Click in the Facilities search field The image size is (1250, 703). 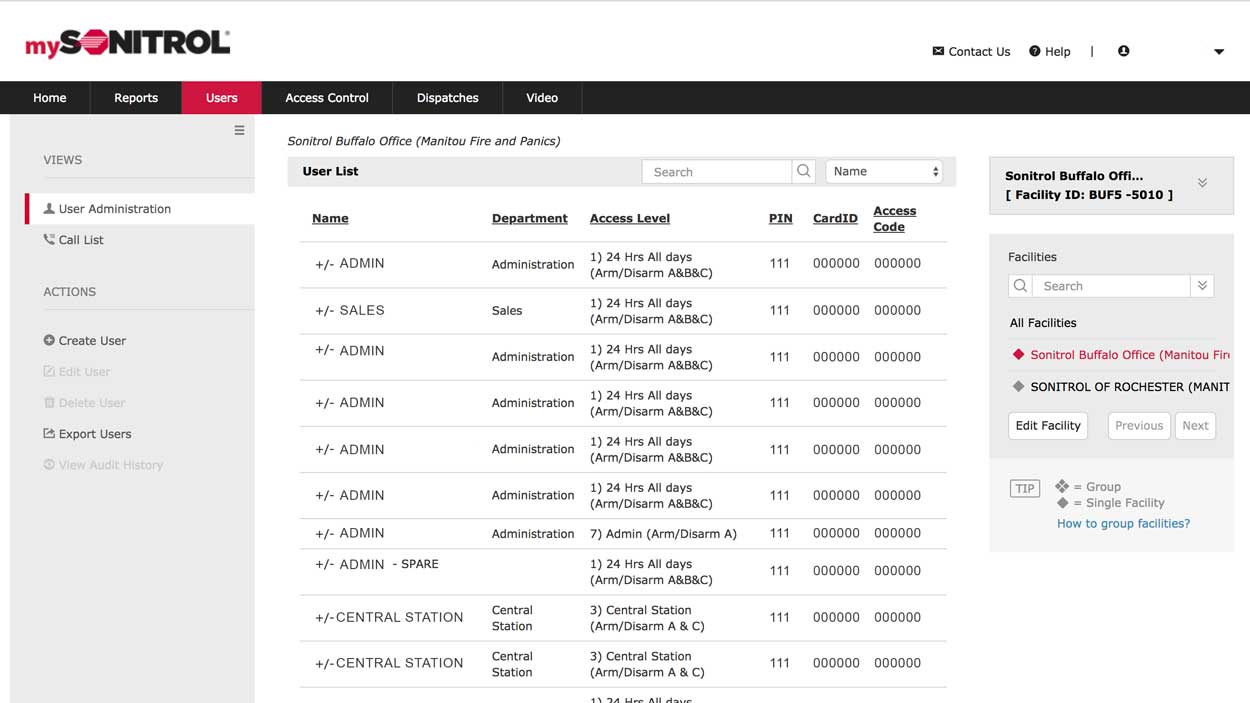[x=1111, y=286]
